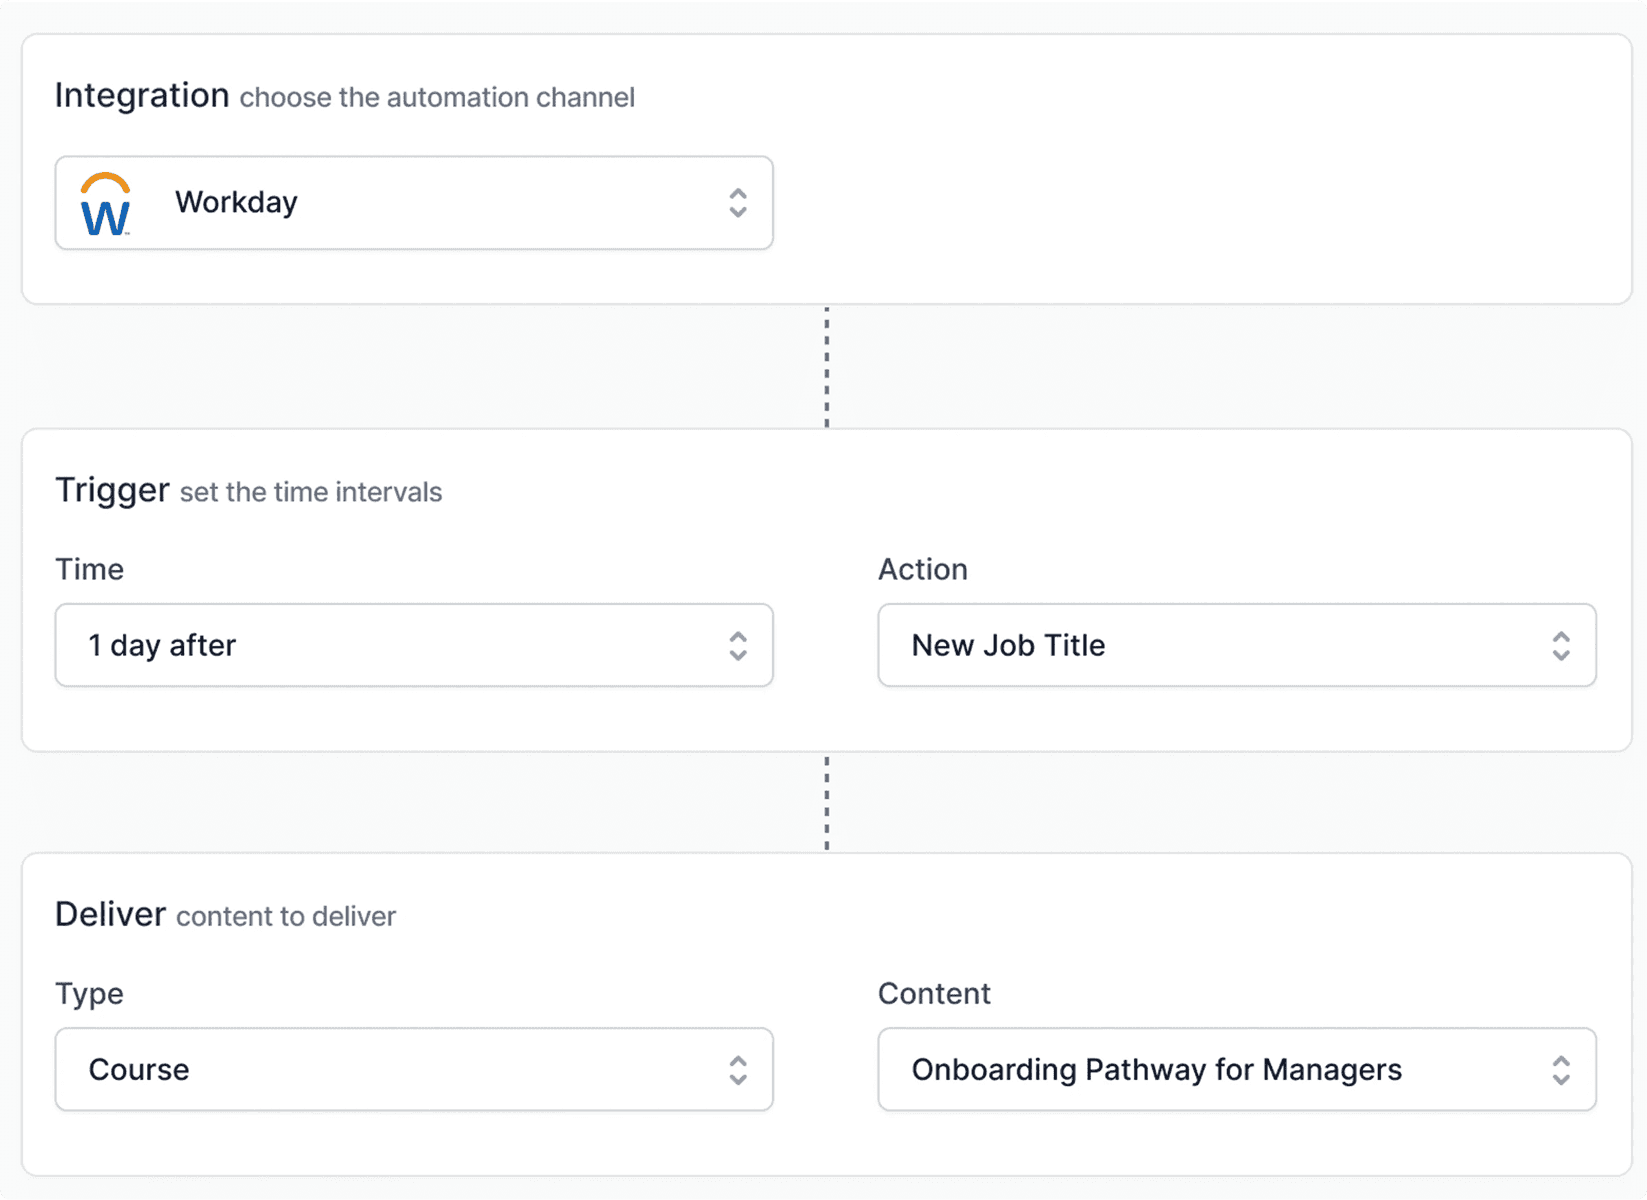This screenshot has width=1647, height=1200.
Task: Open the Workday integration dropdown
Action: [x=414, y=203]
